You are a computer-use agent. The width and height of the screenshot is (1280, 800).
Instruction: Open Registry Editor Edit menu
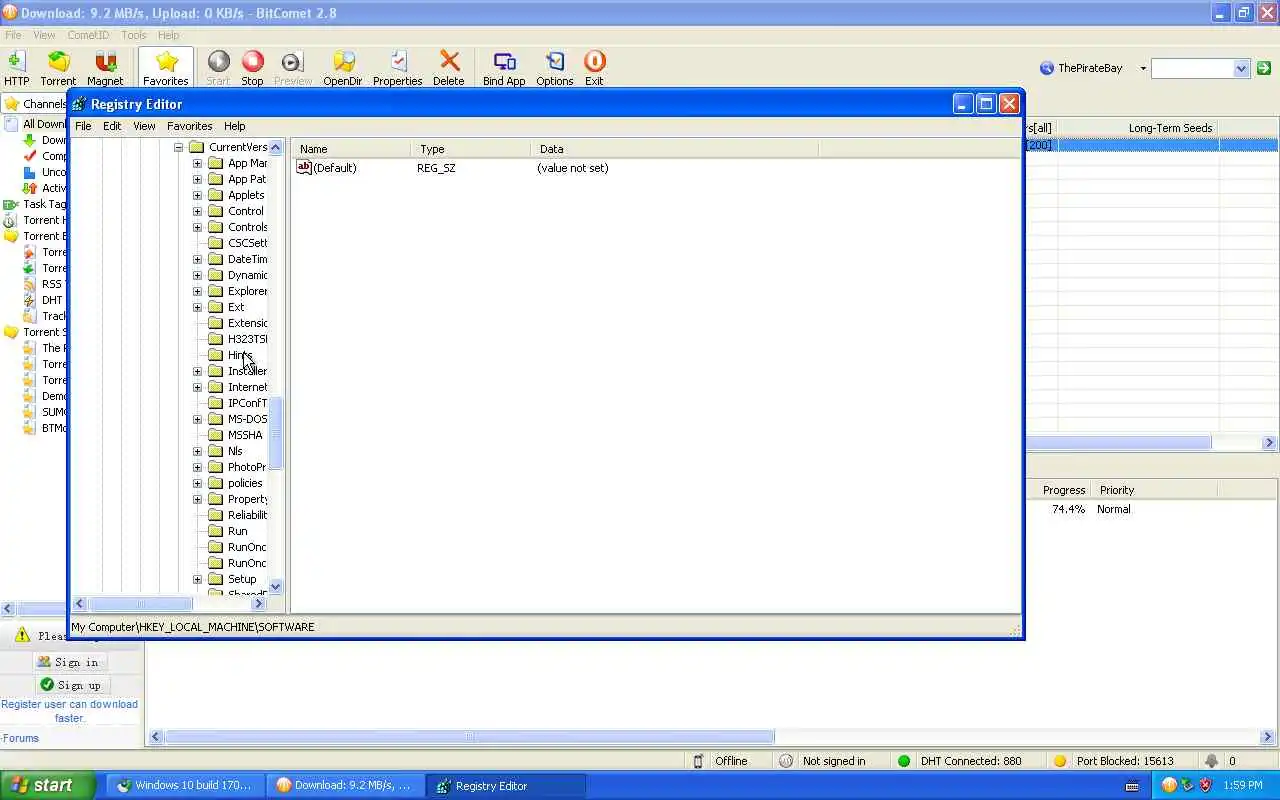pyautogui.click(x=112, y=126)
